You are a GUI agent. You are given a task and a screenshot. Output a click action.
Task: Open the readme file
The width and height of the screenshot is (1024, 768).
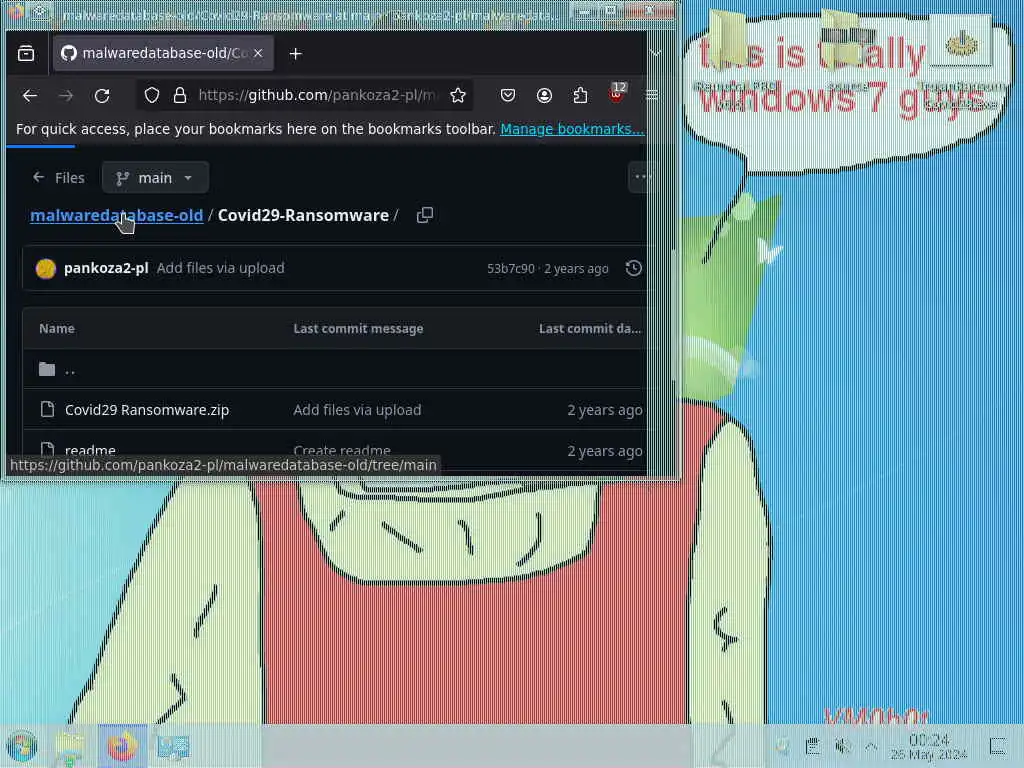(x=90, y=450)
